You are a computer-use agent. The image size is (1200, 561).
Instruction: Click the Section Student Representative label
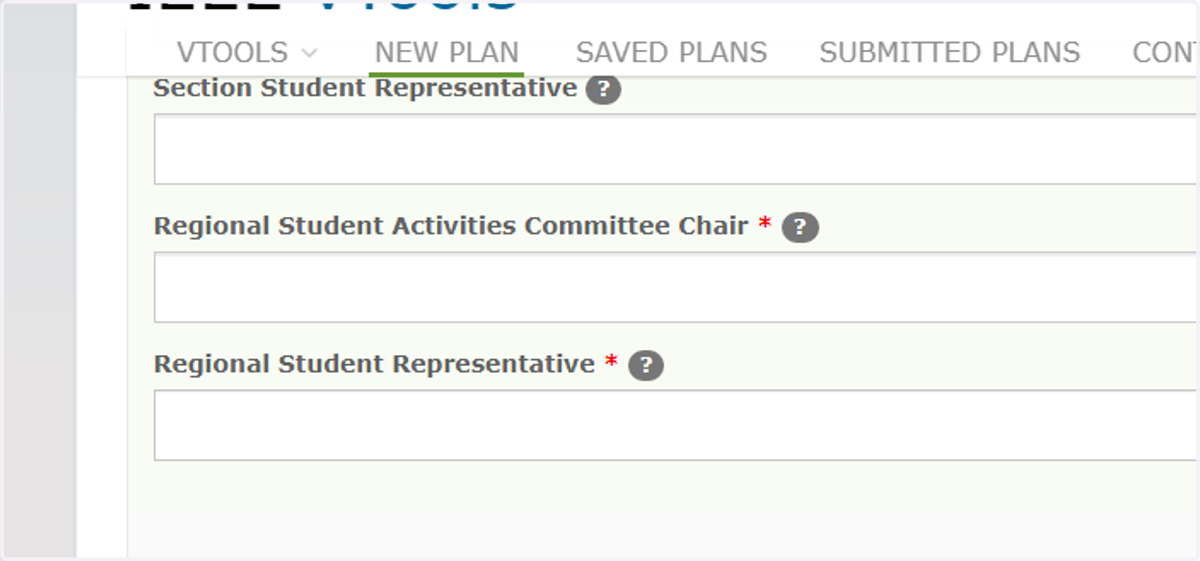365,88
